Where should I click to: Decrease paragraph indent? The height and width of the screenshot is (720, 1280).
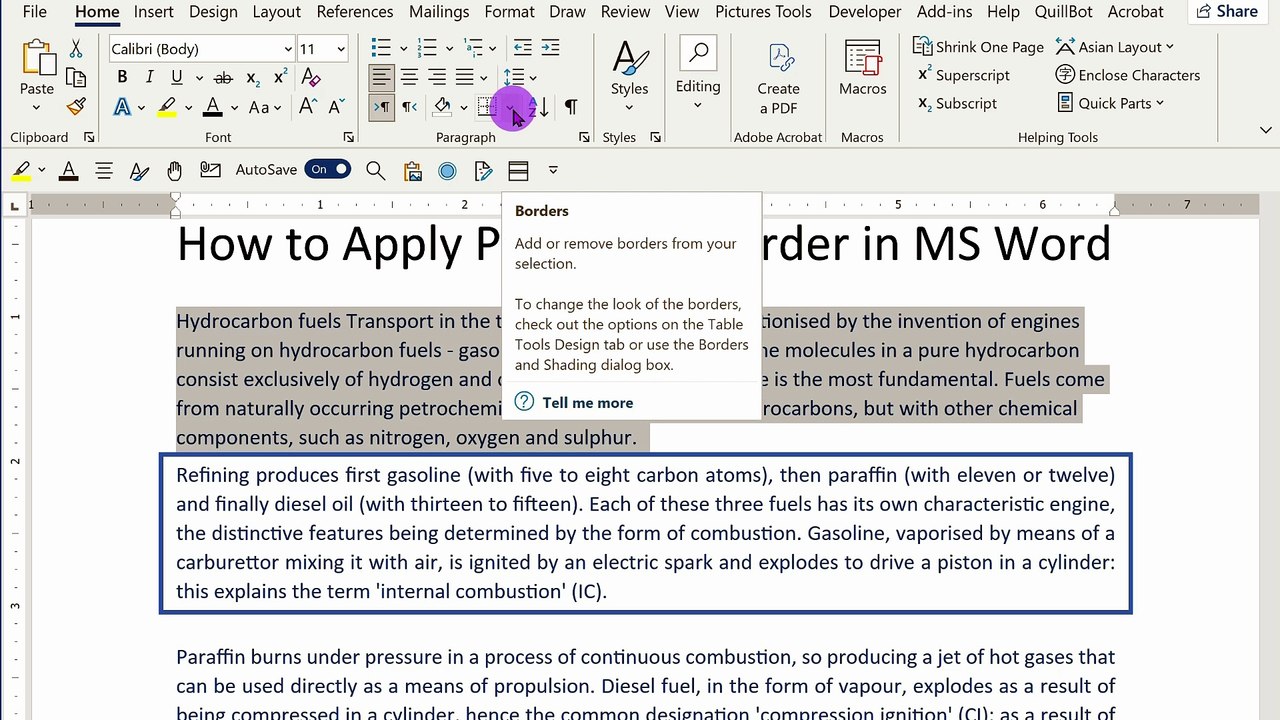click(522, 48)
